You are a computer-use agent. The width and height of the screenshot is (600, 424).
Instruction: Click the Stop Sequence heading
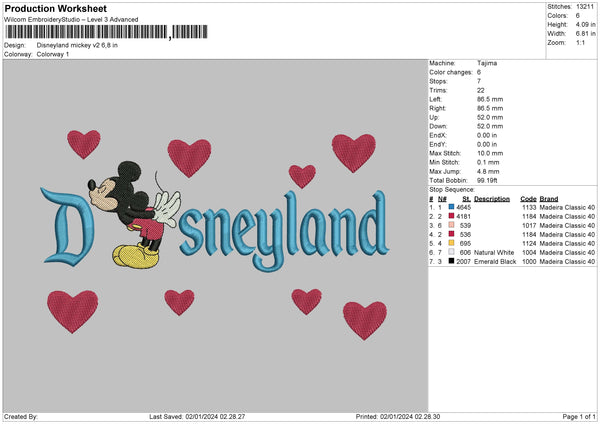(453, 188)
